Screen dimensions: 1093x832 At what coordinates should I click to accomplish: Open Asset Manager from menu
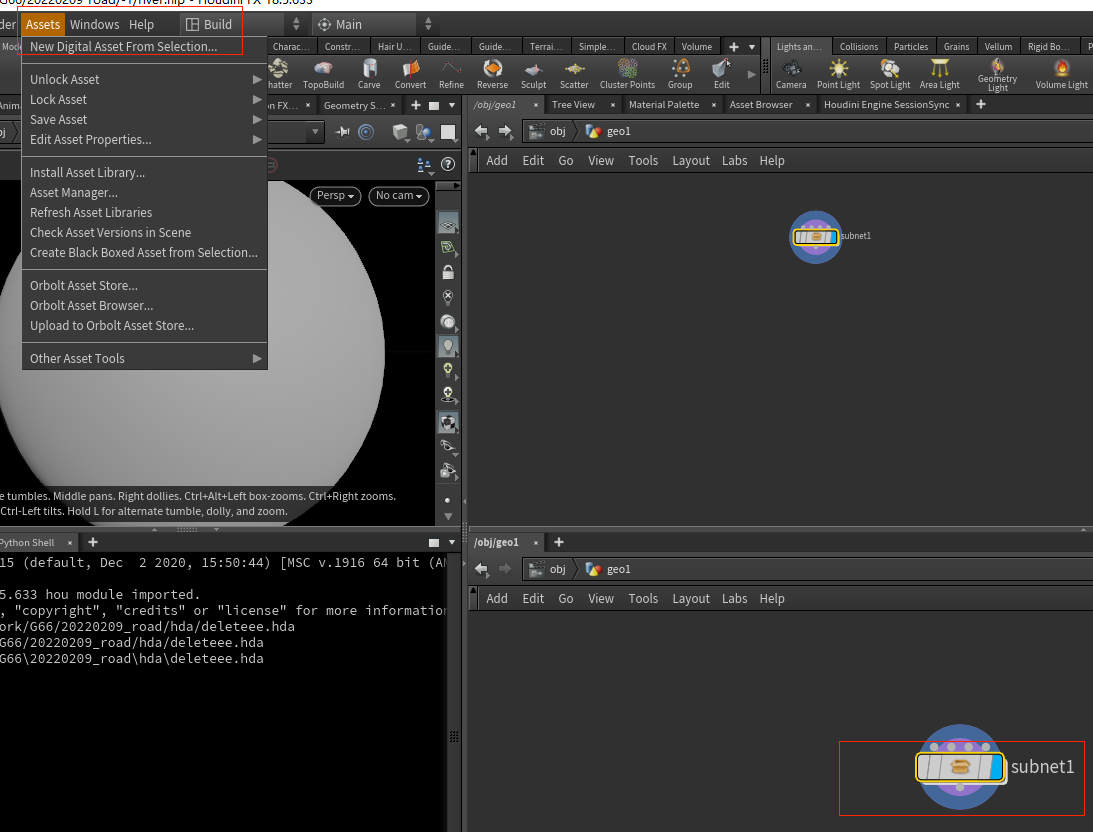pos(73,193)
